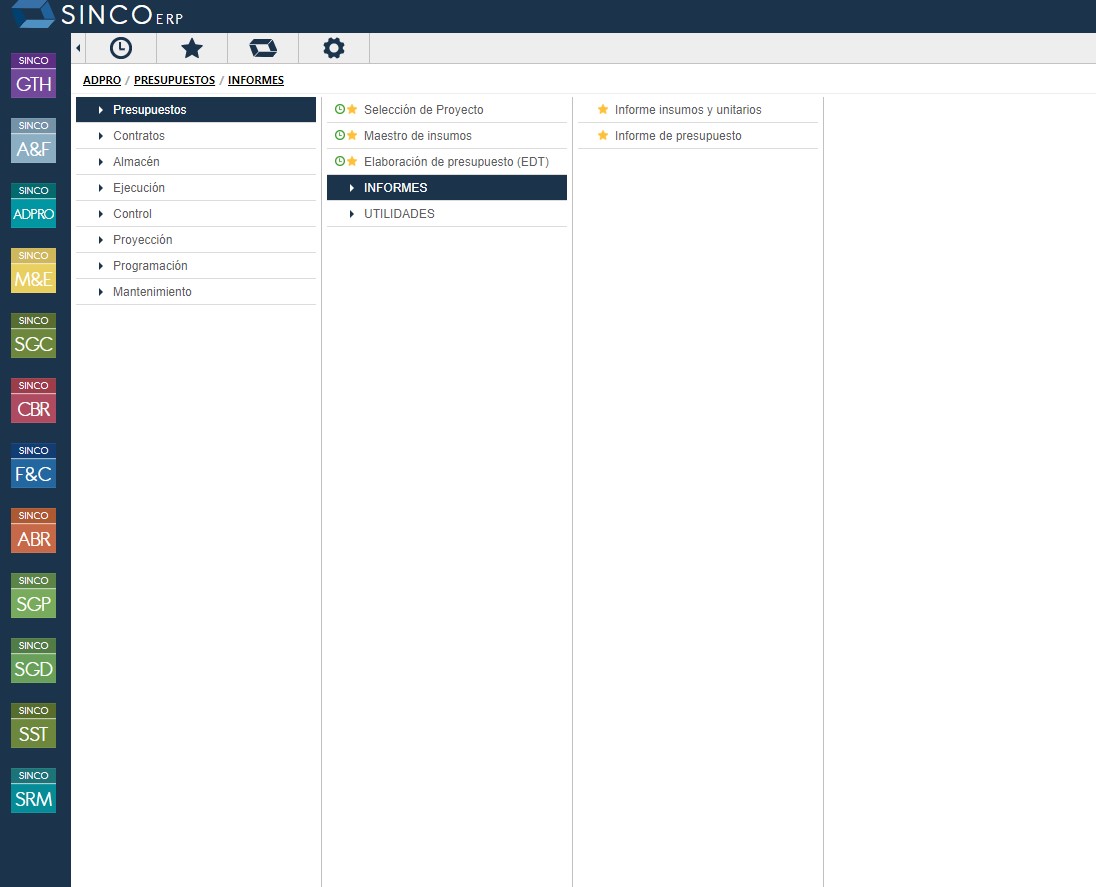Open recent items using the clock toolbar icon
This screenshot has height=887, width=1096.
pyautogui.click(x=120, y=47)
